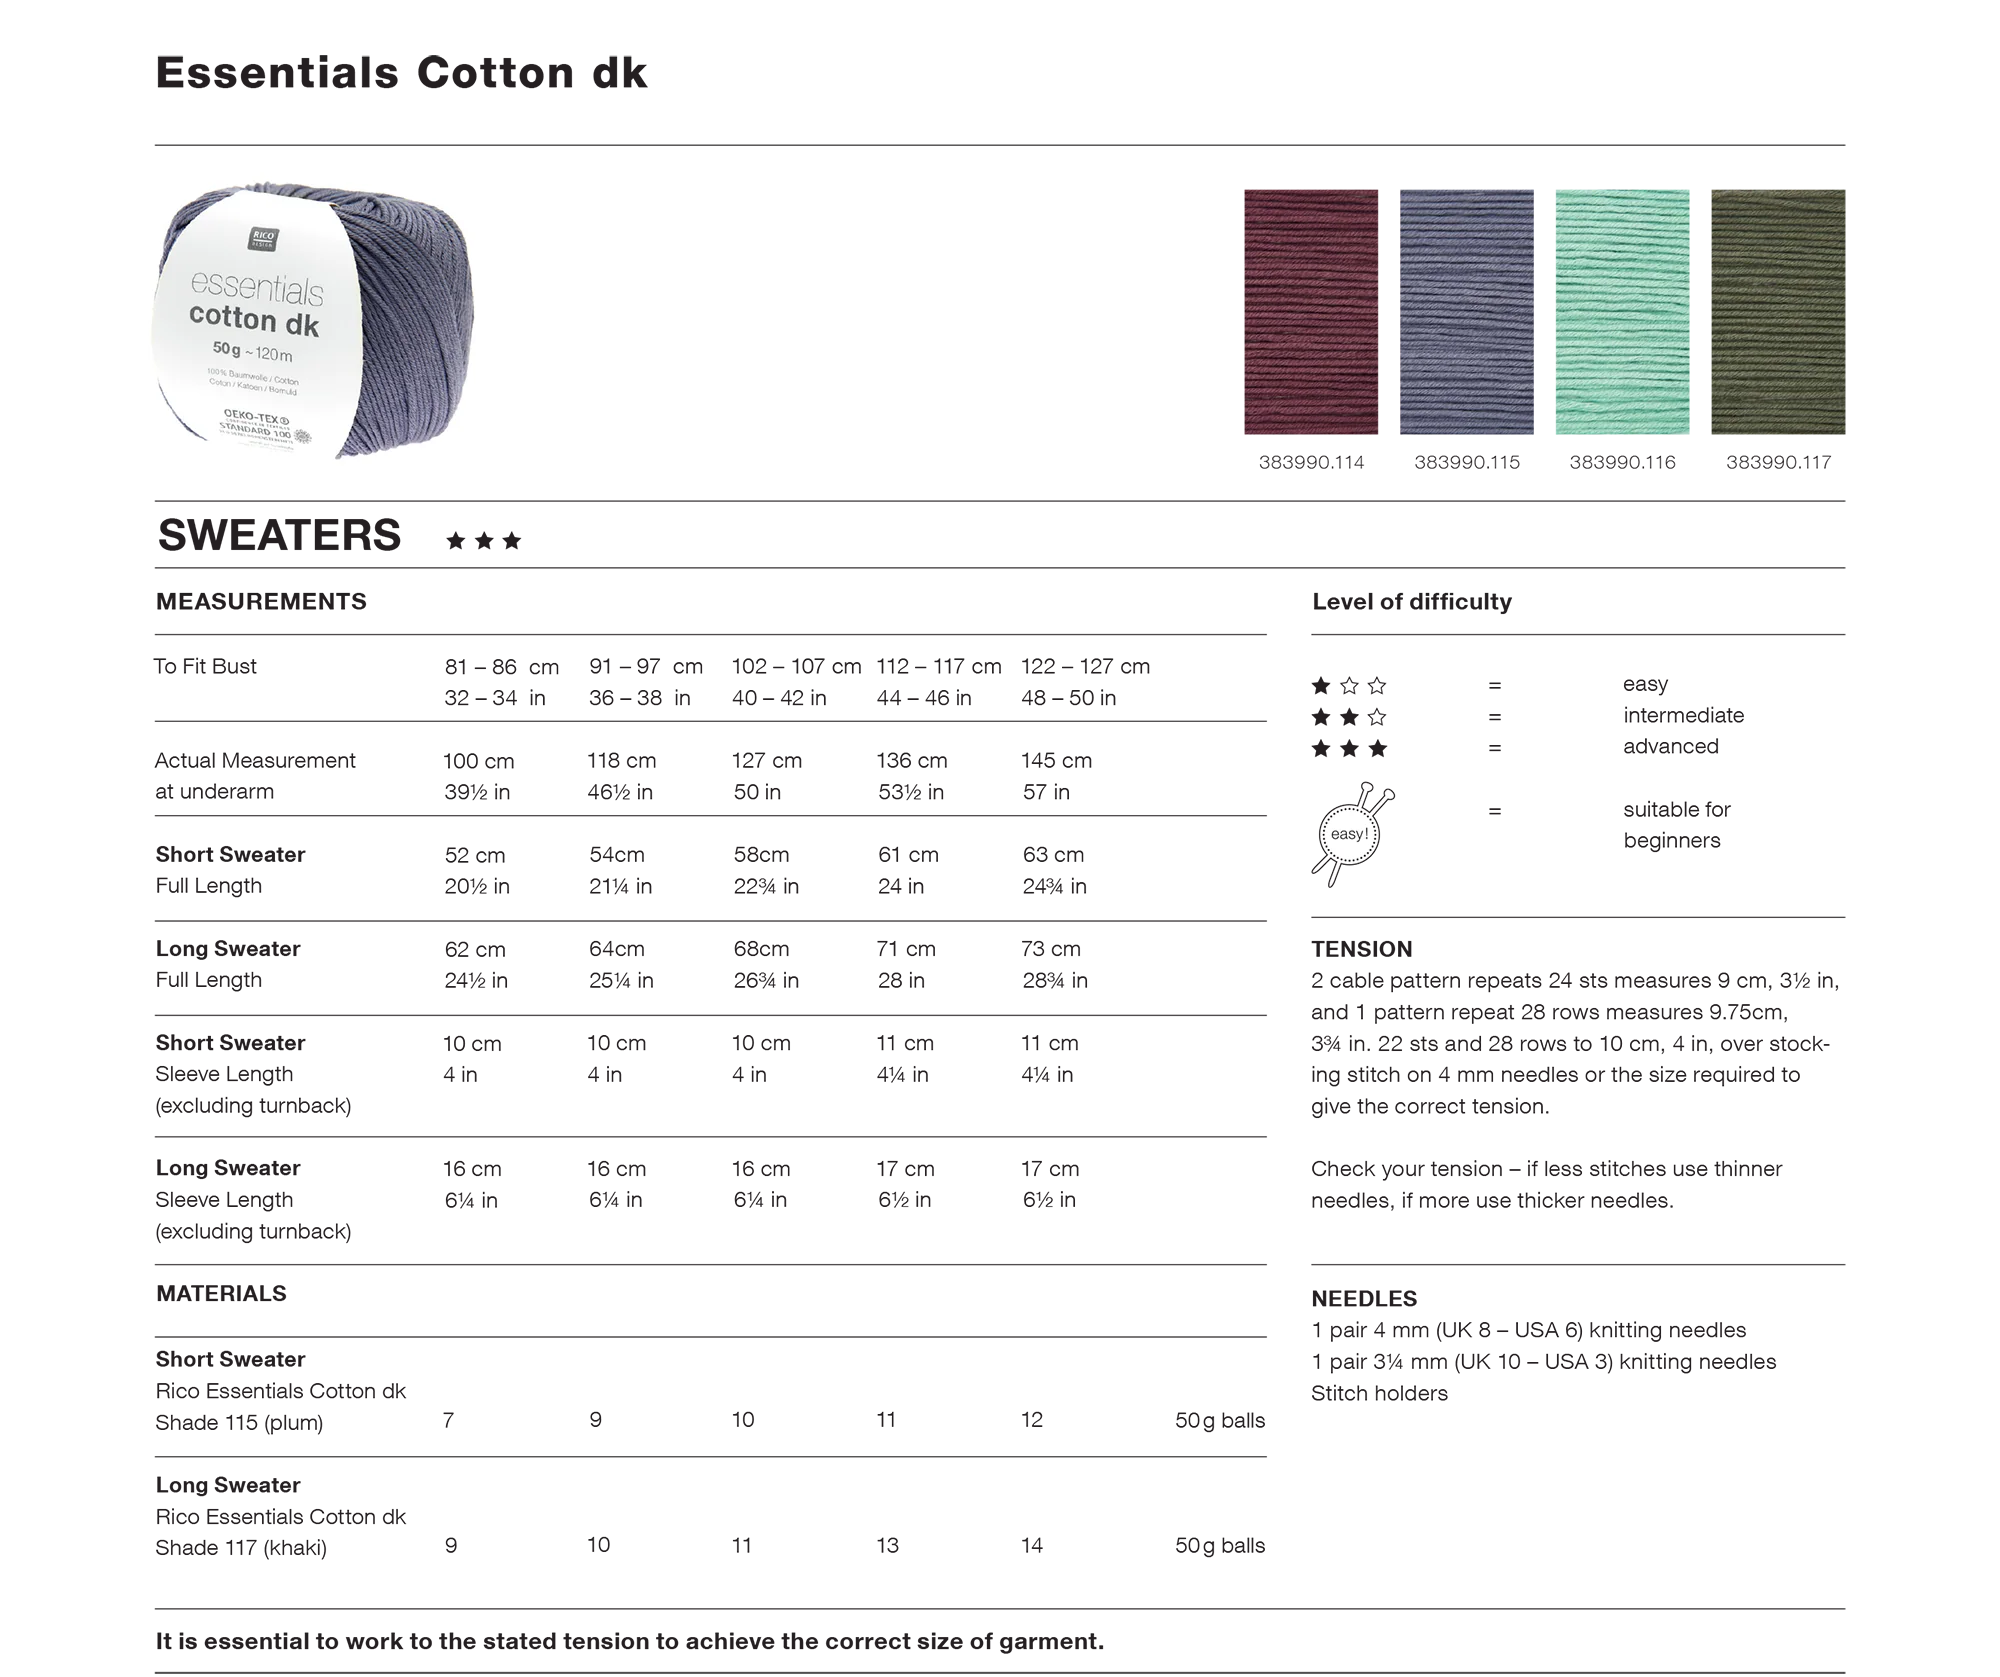This screenshot has height=1677, width=2000.
Task: Click the MATERIALS section heading
Action: [221, 1293]
